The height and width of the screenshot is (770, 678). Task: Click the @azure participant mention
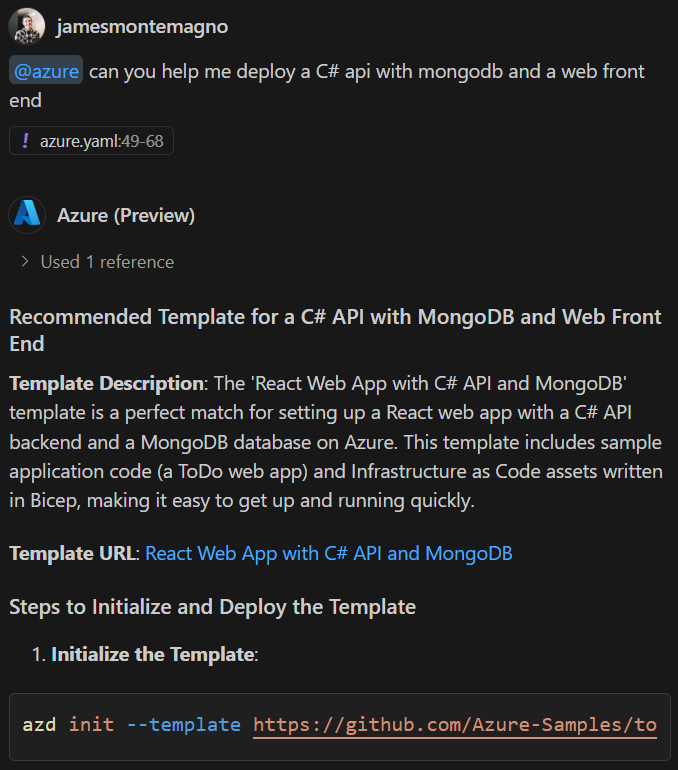46,71
